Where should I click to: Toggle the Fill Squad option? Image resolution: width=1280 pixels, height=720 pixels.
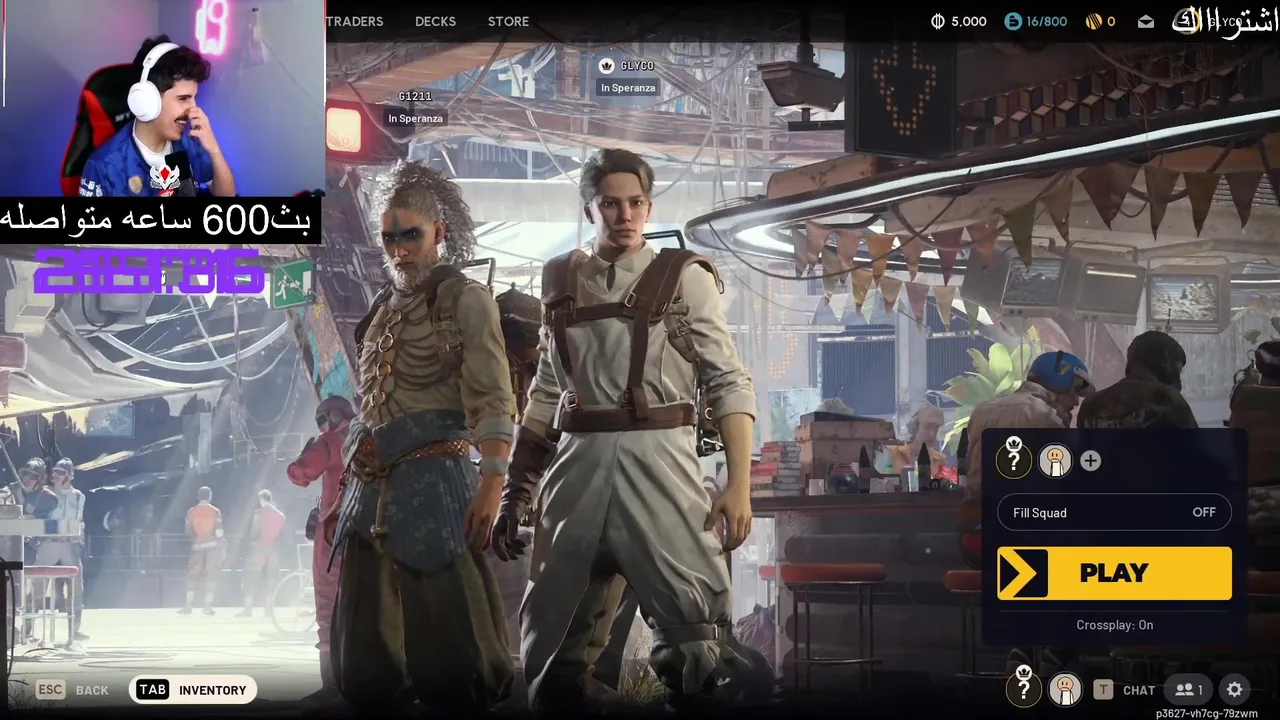[1114, 512]
